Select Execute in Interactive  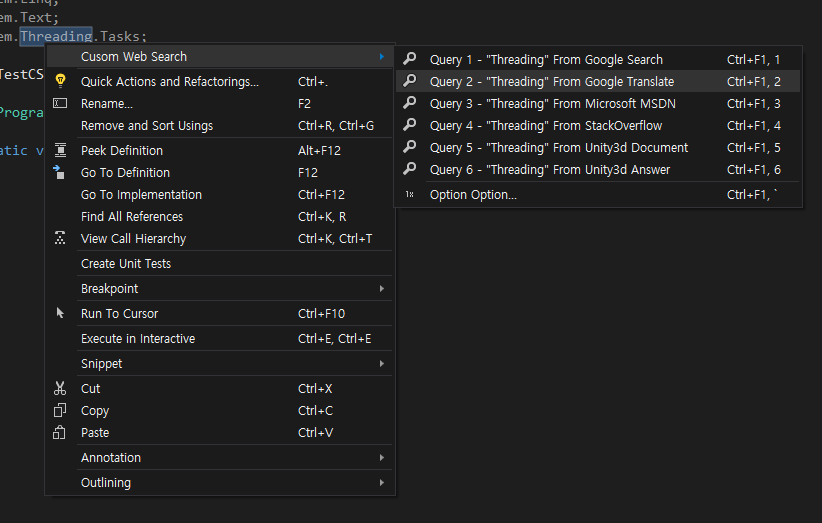click(x=219, y=339)
